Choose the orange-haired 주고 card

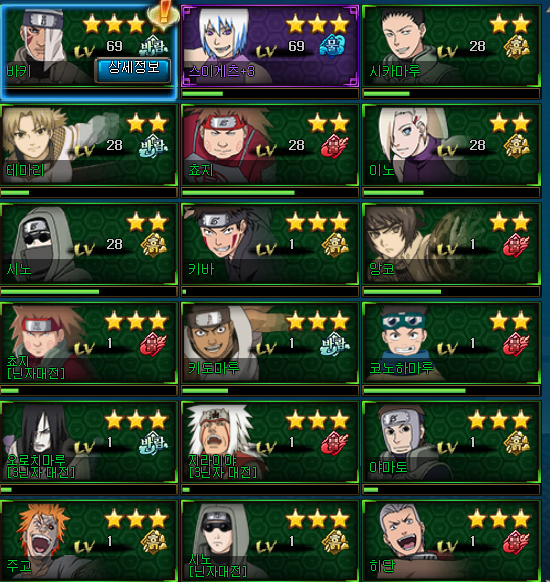coord(89,541)
